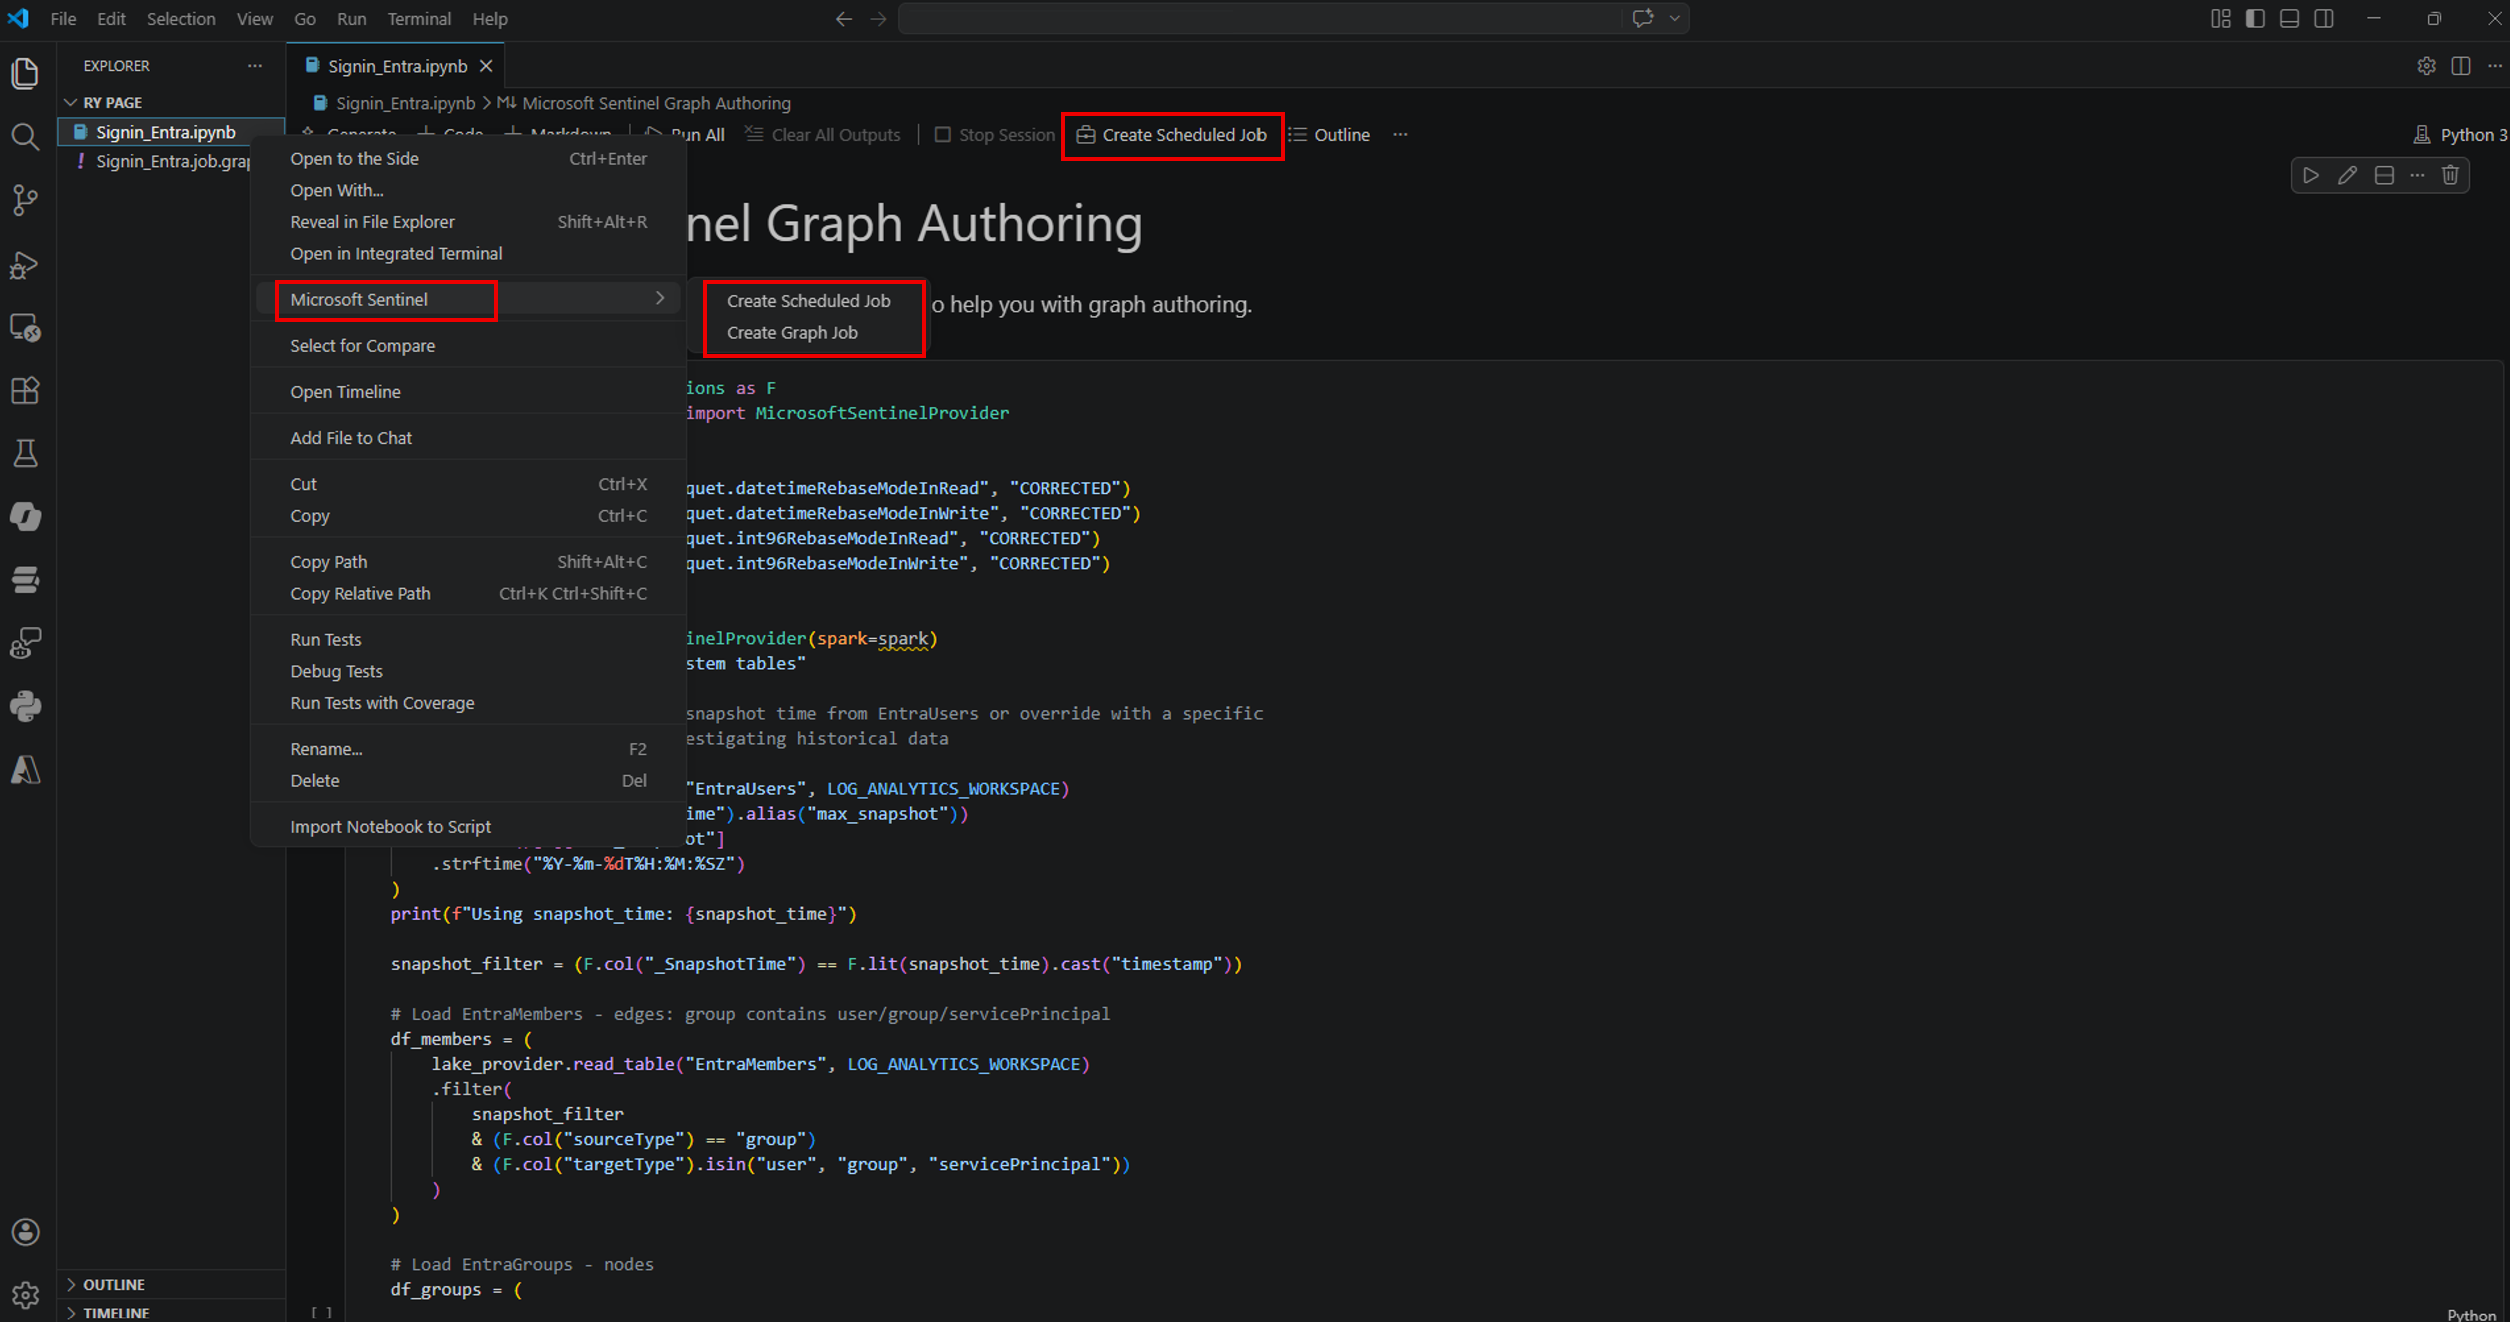Open the Source Control view
Viewport: 2510px width, 1322px height.
[x=25, y=200]
